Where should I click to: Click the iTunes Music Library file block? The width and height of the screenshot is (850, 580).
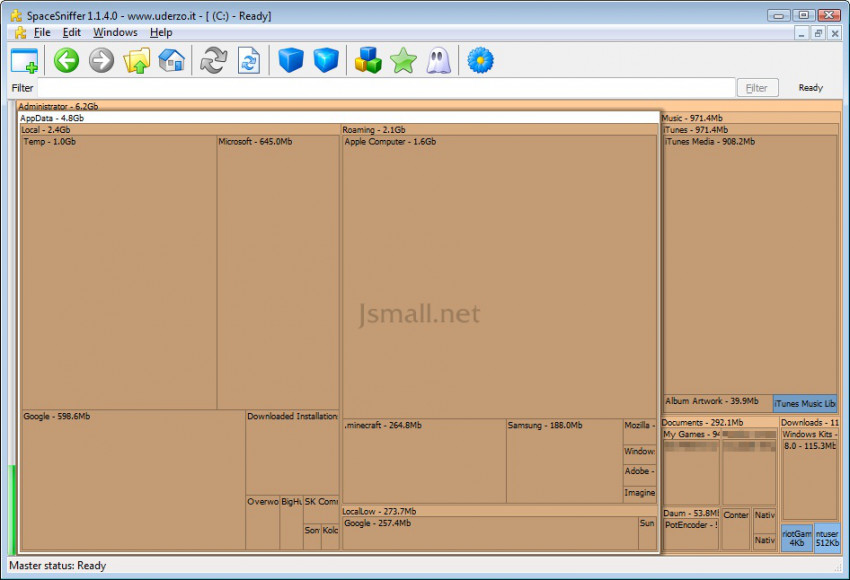pos(805,404)
